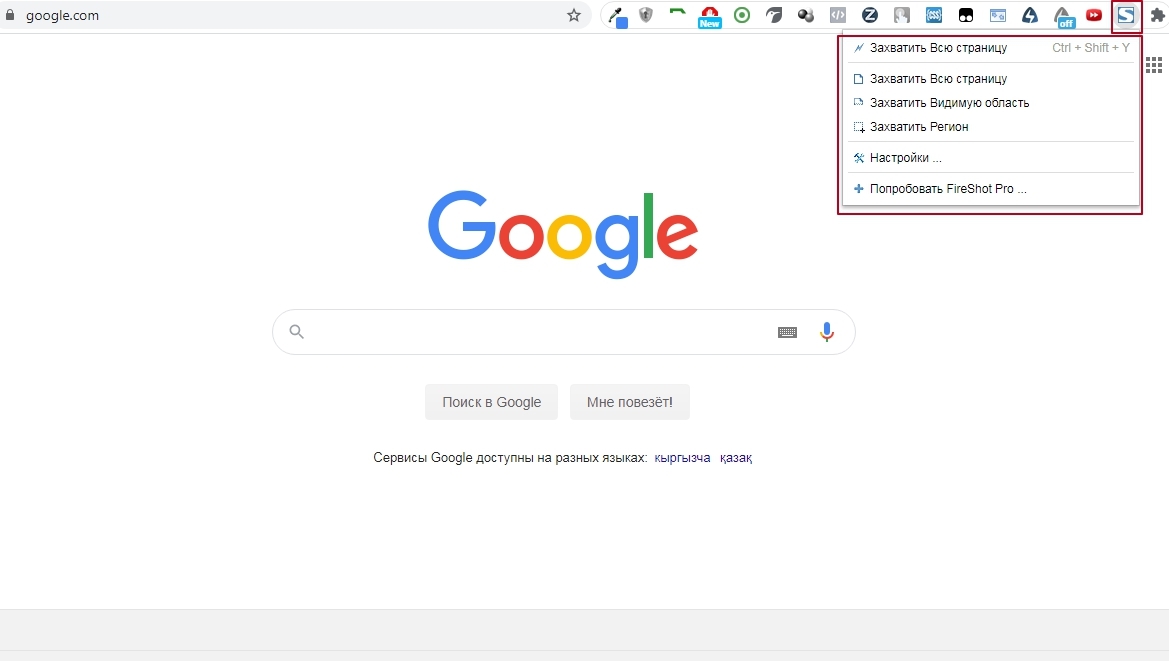Click the blue window image extension icon

tap(998, 15)
